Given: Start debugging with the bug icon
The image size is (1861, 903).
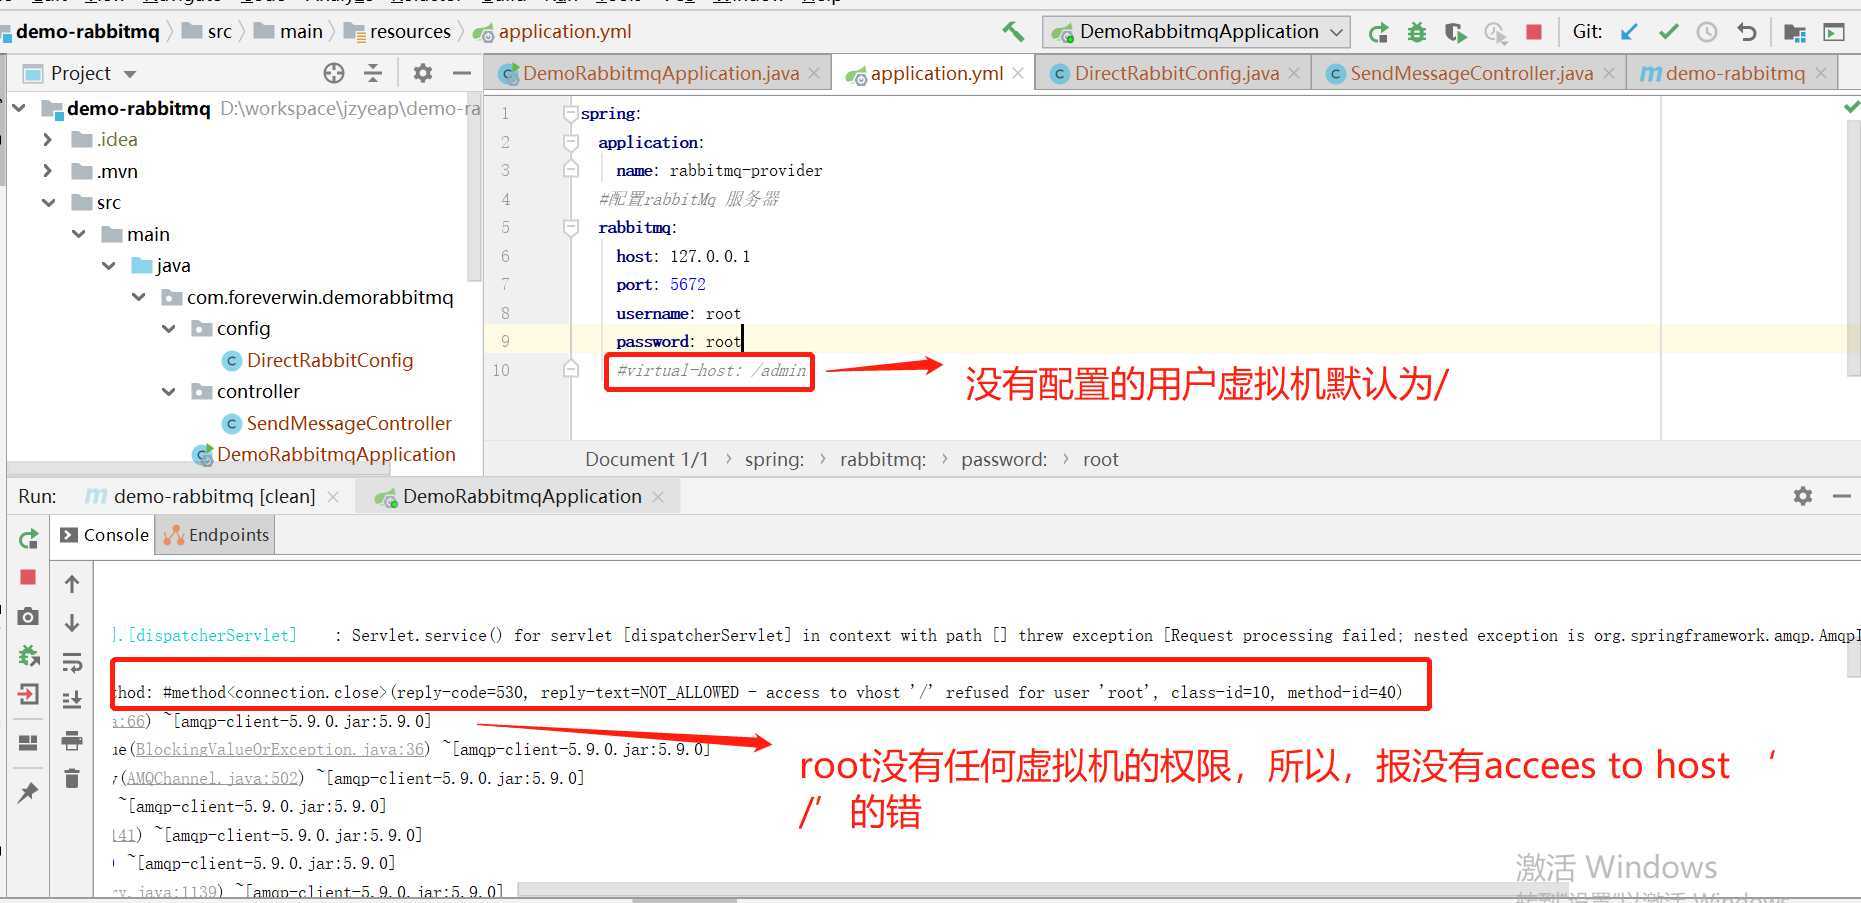Looking at the screenshot, I should coord(1416,33).
